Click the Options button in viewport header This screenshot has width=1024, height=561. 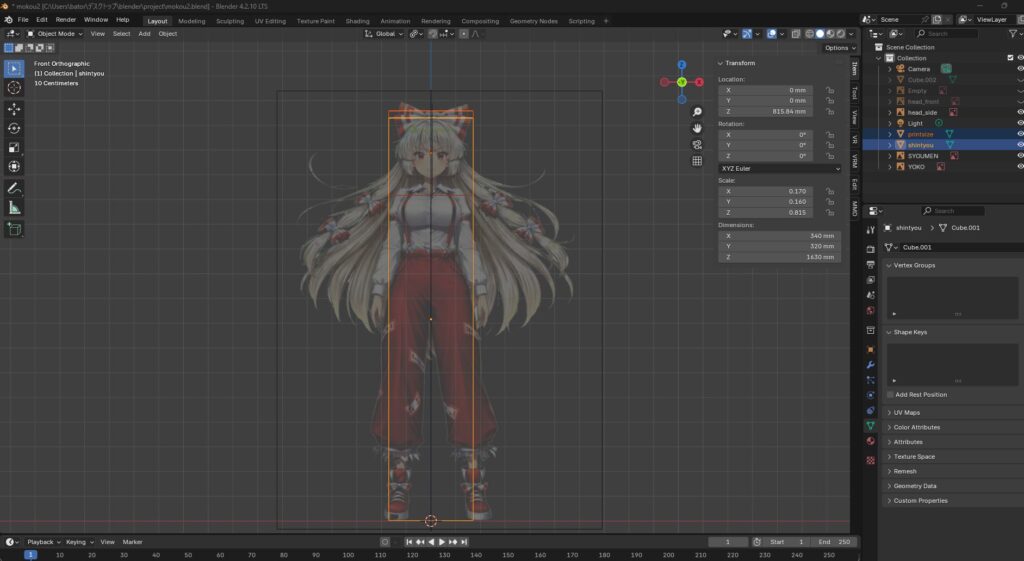pyautogui.click(x=838, y=47)
